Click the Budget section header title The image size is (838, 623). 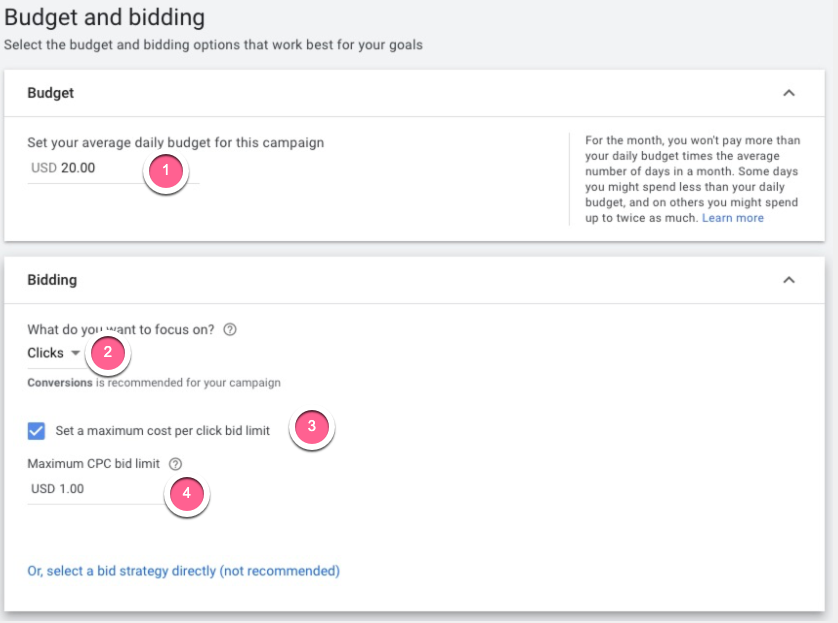tap(50, 93)
